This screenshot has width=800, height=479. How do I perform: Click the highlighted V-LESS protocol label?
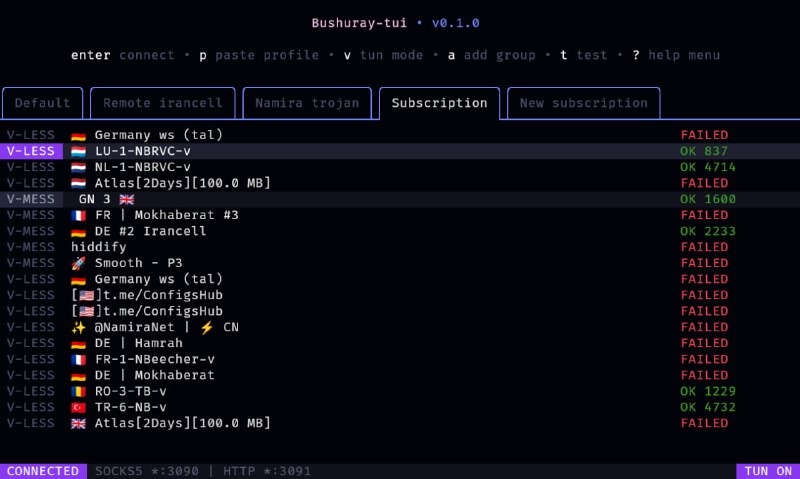(x=31, y=151)
